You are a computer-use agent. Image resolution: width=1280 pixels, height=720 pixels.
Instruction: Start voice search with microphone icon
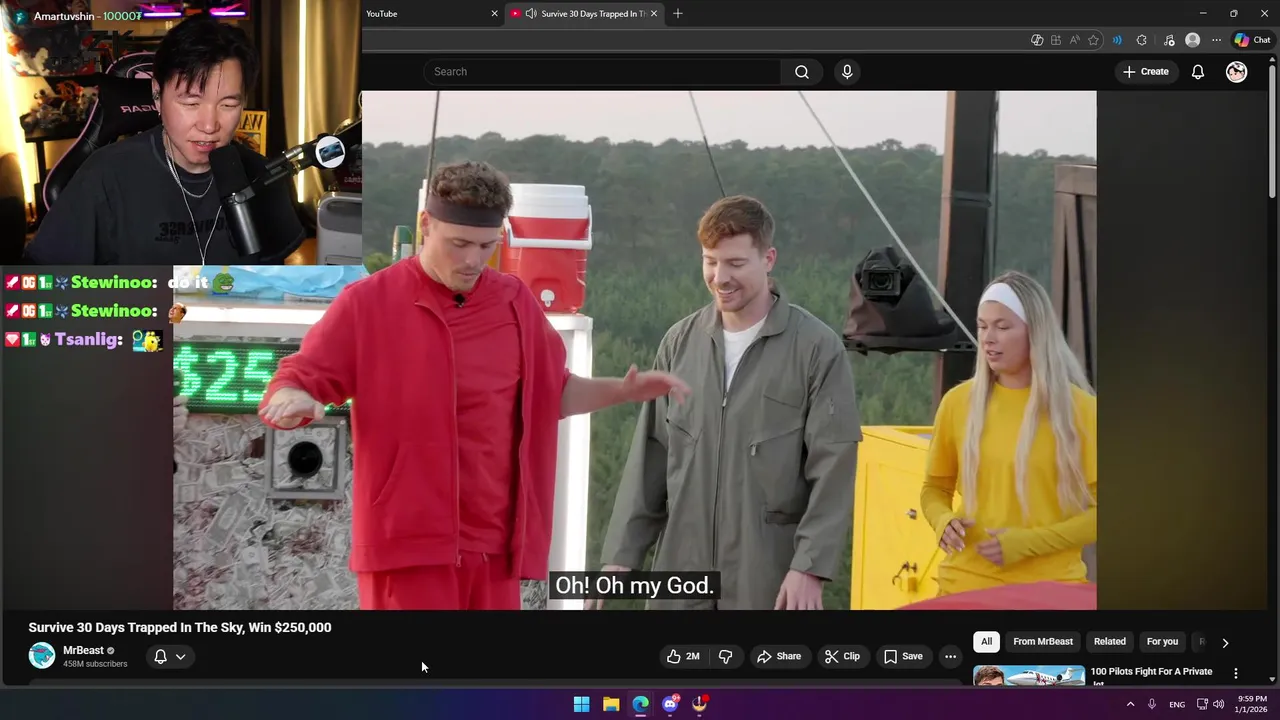pos(847,72)
